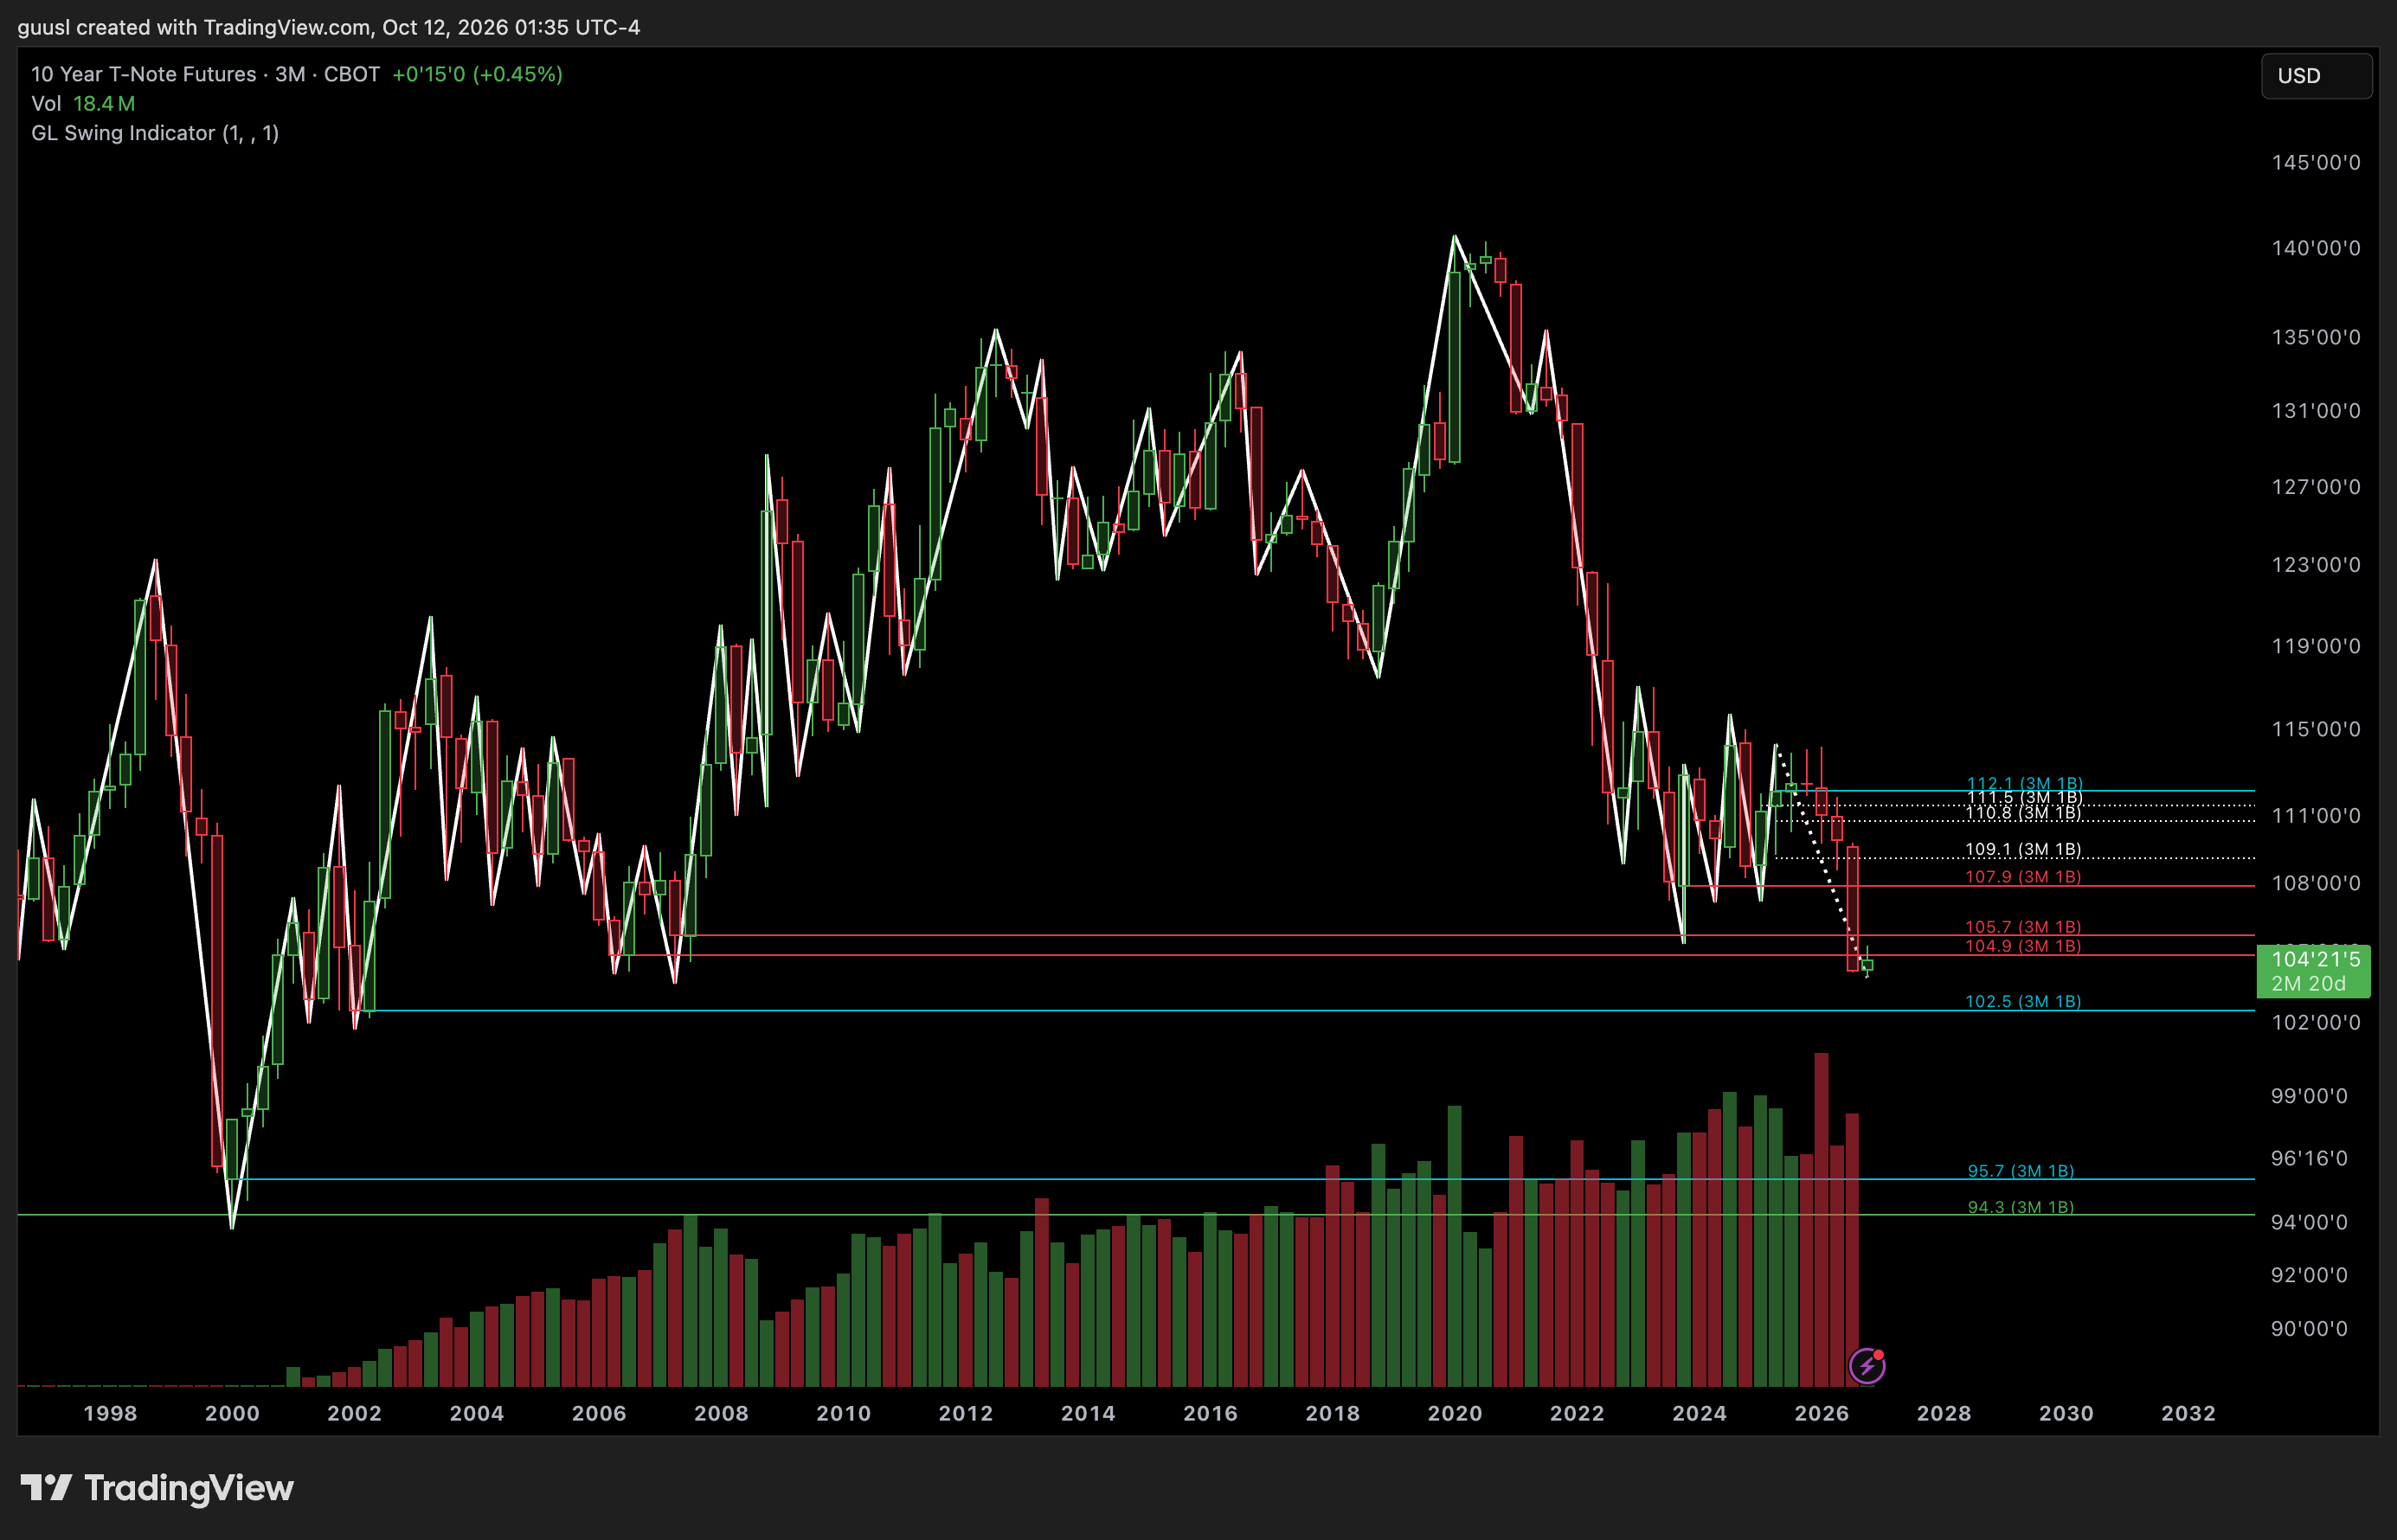Viewport: 2397px width, 1540px height.
Task: Select the 110.8 (3M 1B) level label
Action: coord(2023,813)
